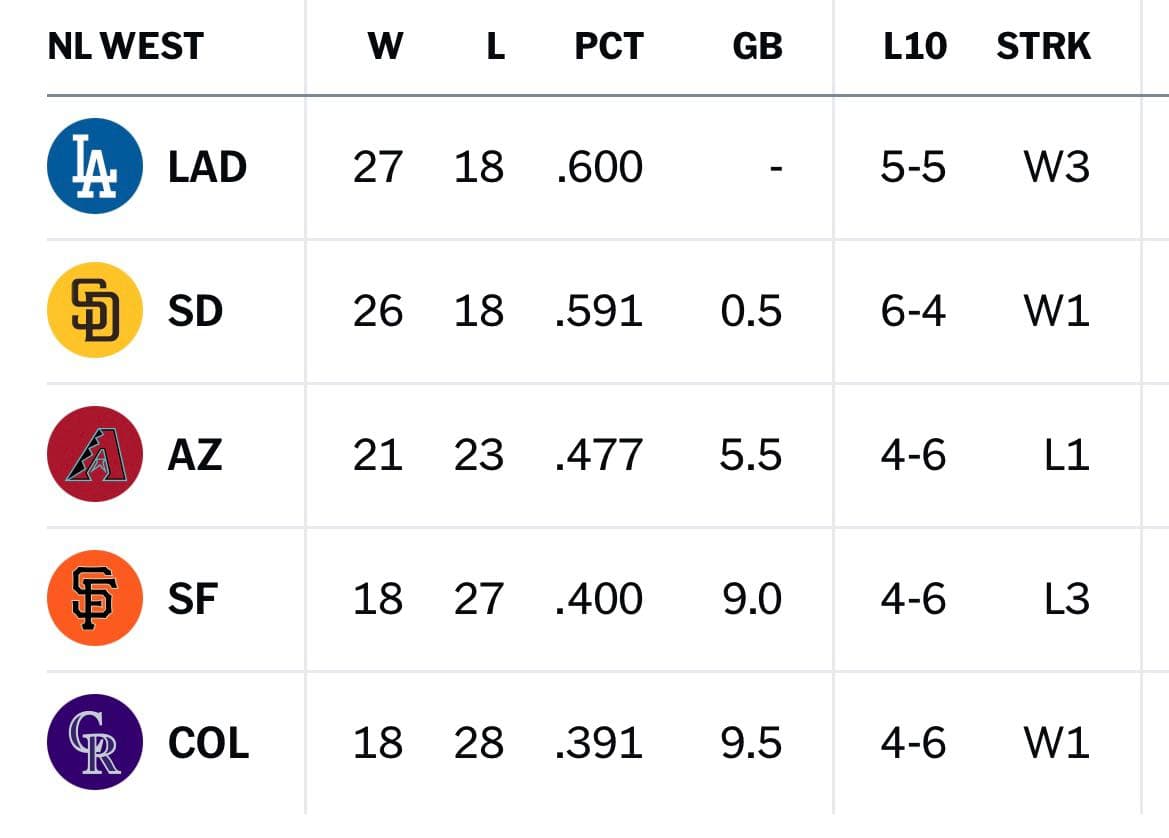Sort standings by W column header
This screenshot has height=838, width=1169.
[x=385, y=46]
